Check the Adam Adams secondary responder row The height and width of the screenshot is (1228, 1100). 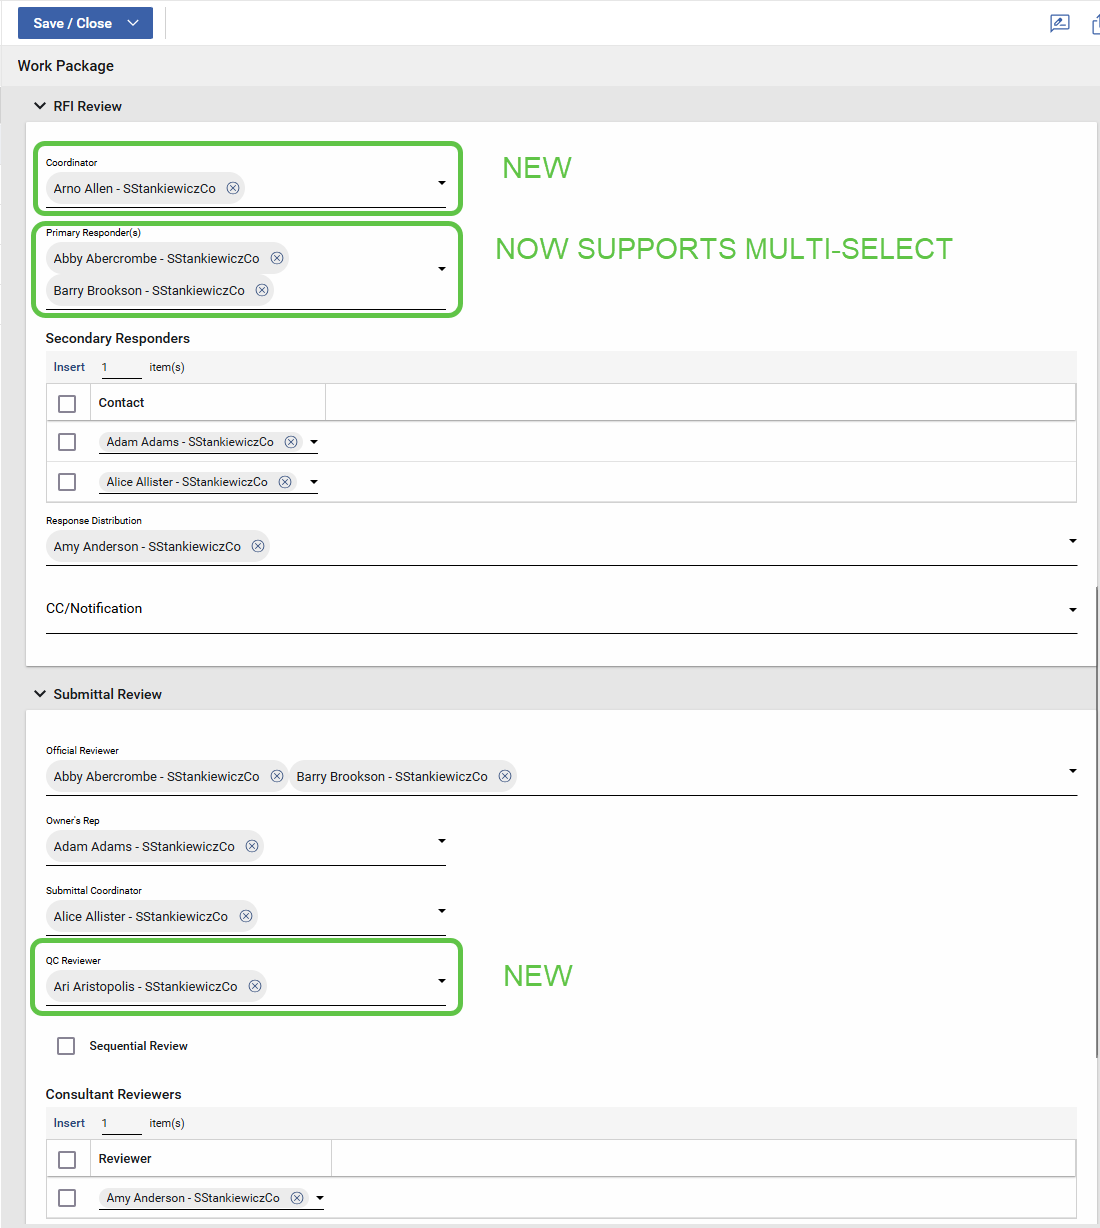(x=67, y=442)
